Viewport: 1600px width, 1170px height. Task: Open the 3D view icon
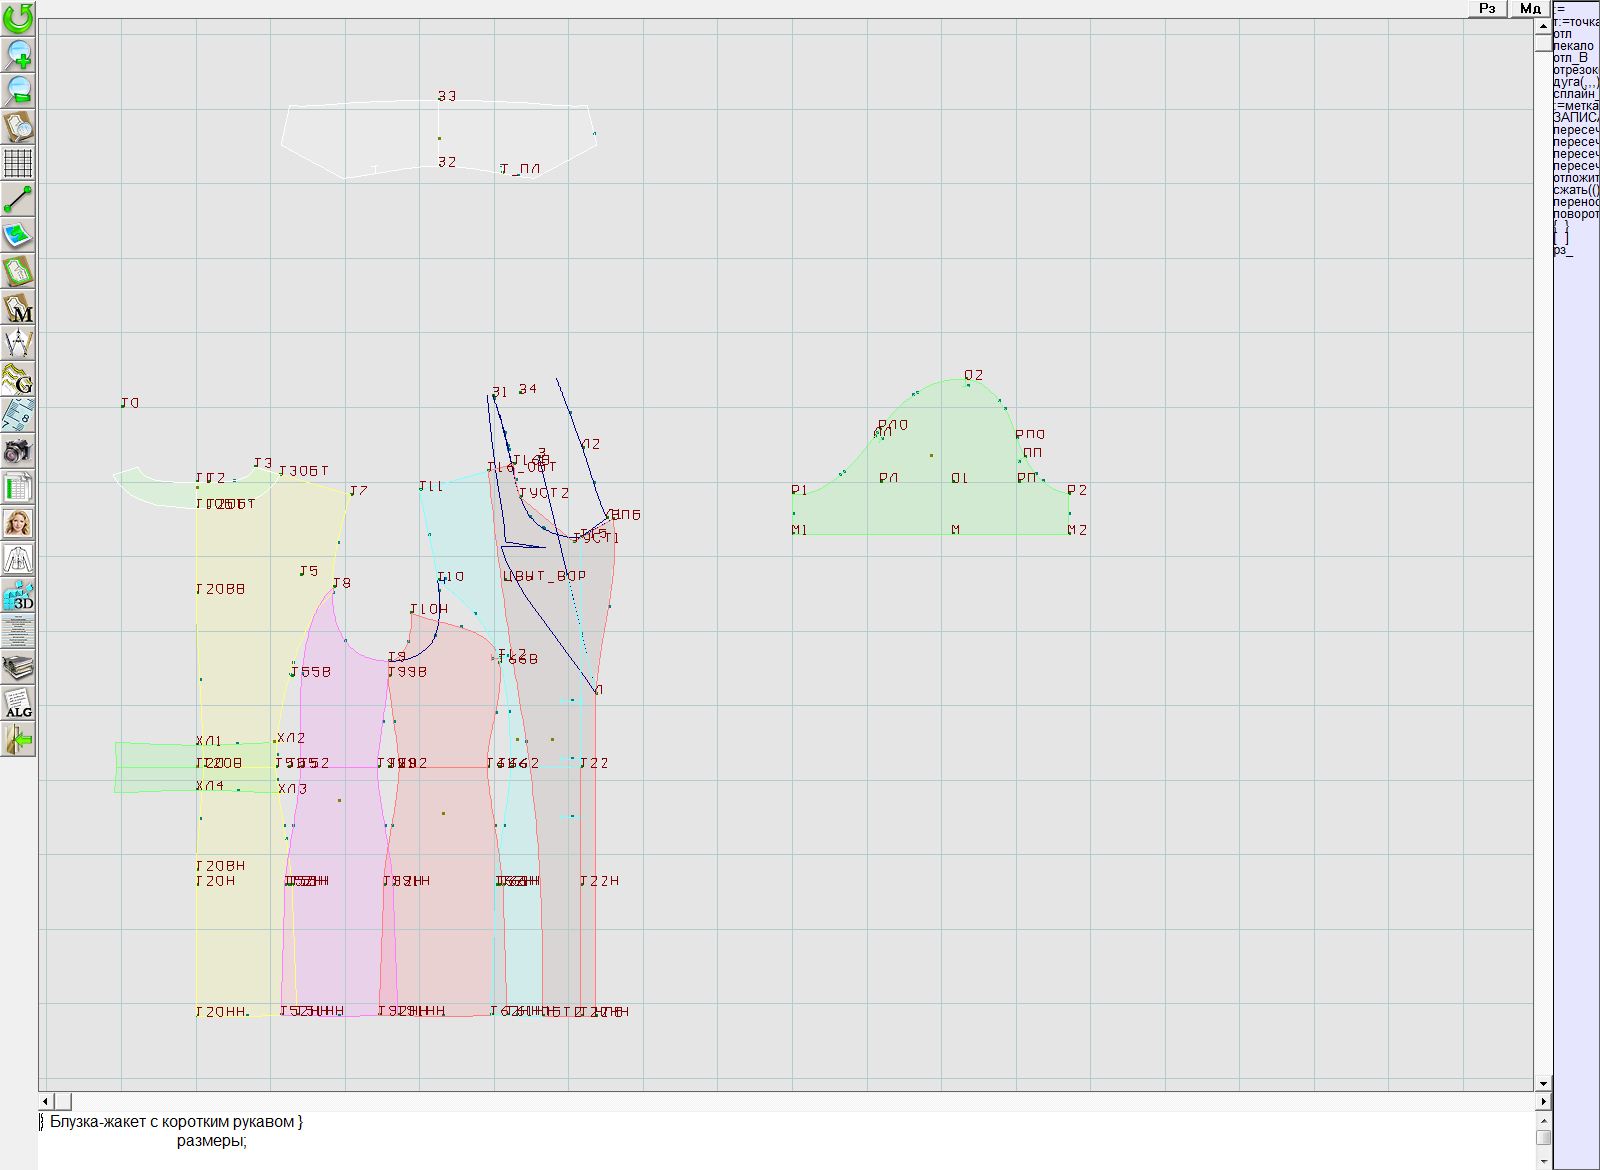(x=18, y=596)
